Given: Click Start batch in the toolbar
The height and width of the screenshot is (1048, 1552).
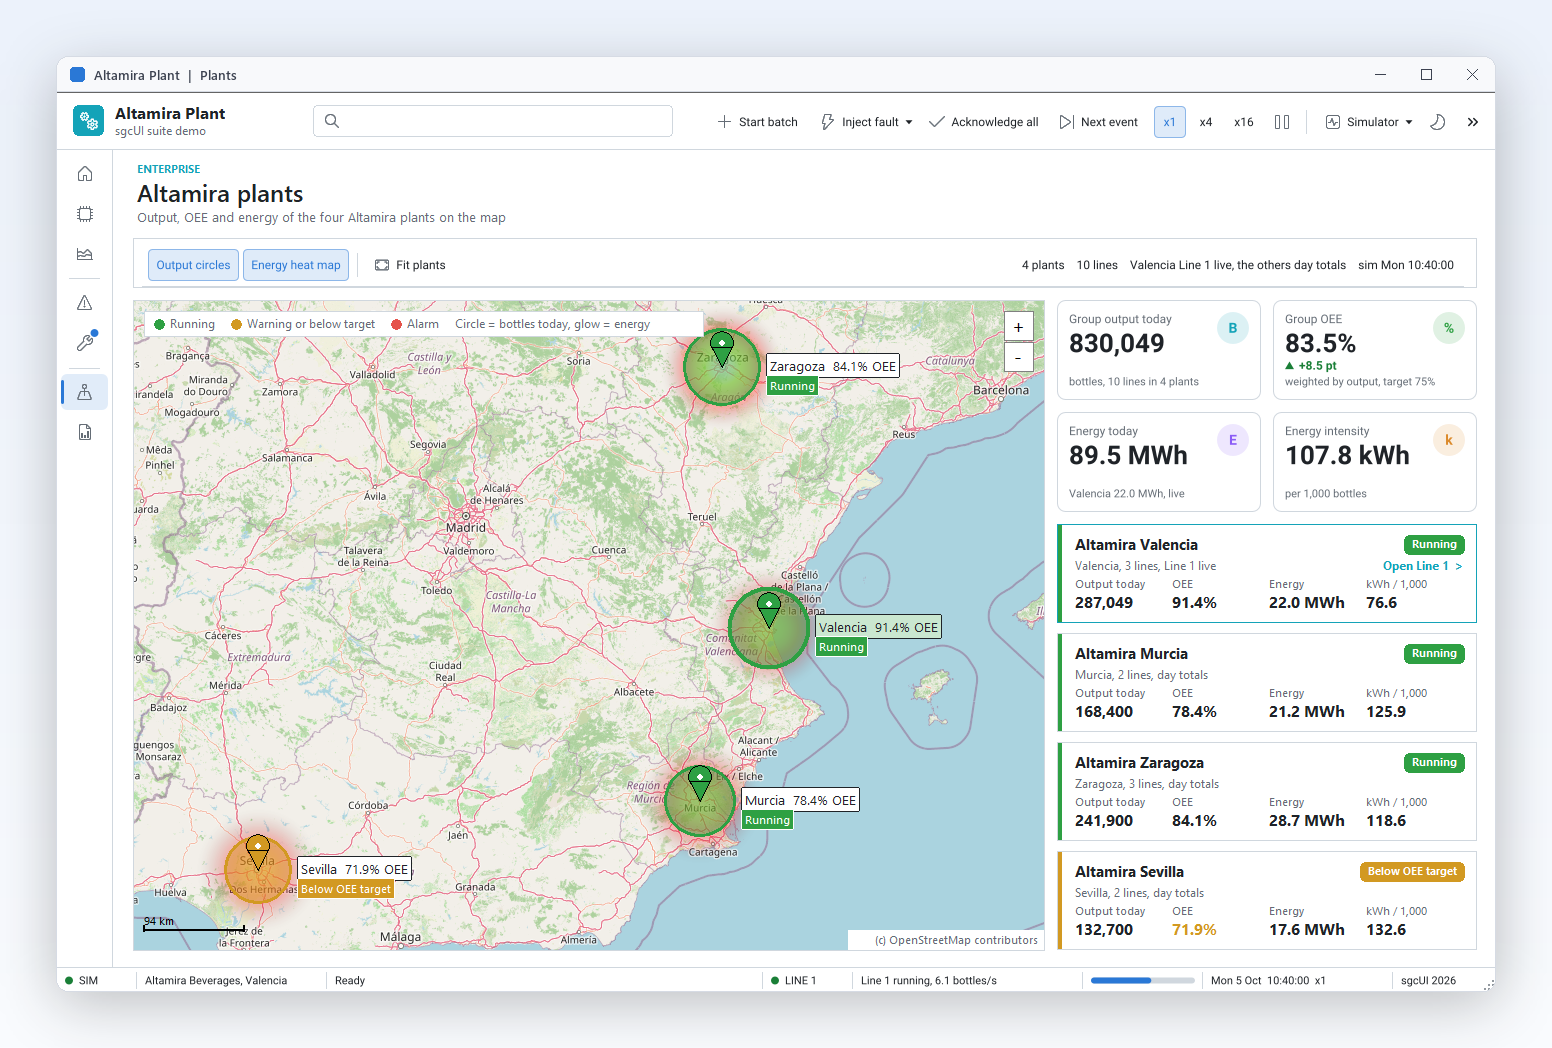Looking at the screenshot, I should point(757,122).
